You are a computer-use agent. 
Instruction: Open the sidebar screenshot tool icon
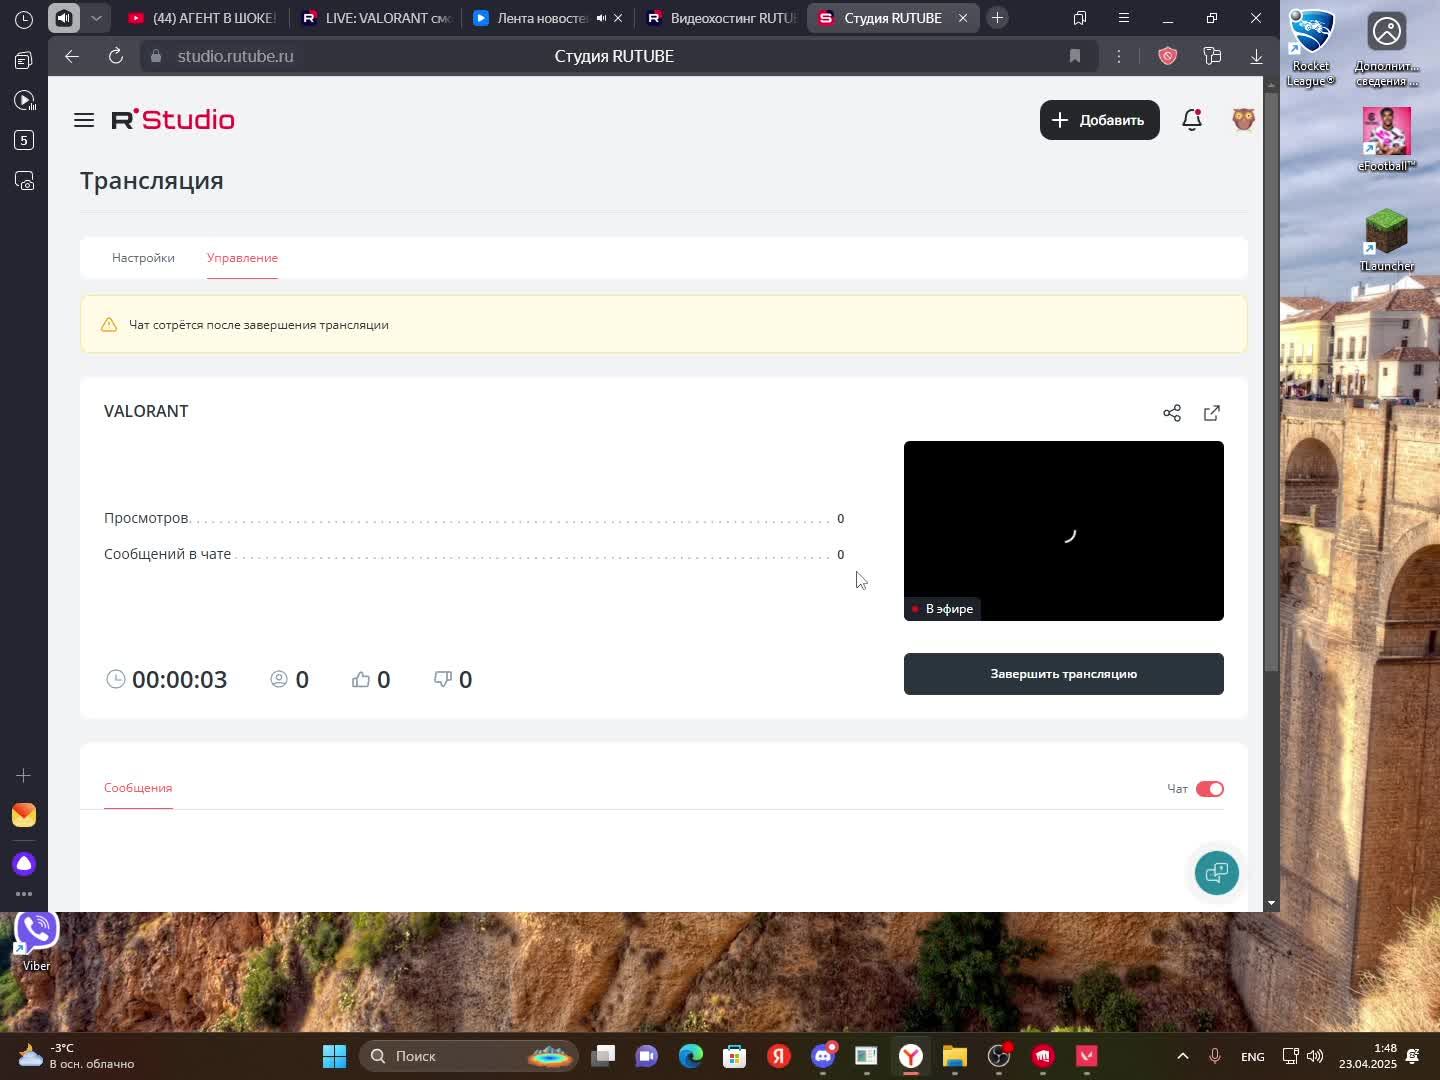tap(24, 181)
